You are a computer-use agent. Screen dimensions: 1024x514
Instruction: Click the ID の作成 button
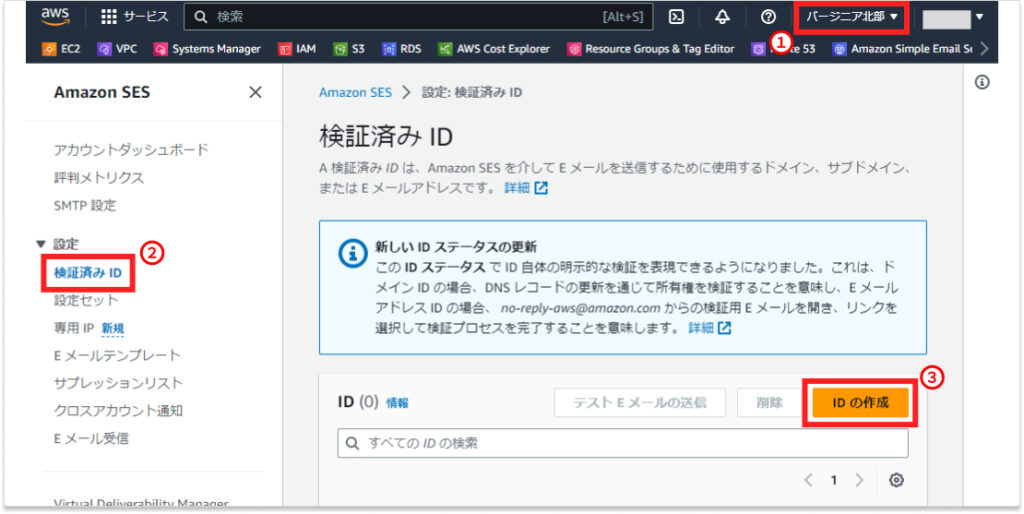point(861,402)
